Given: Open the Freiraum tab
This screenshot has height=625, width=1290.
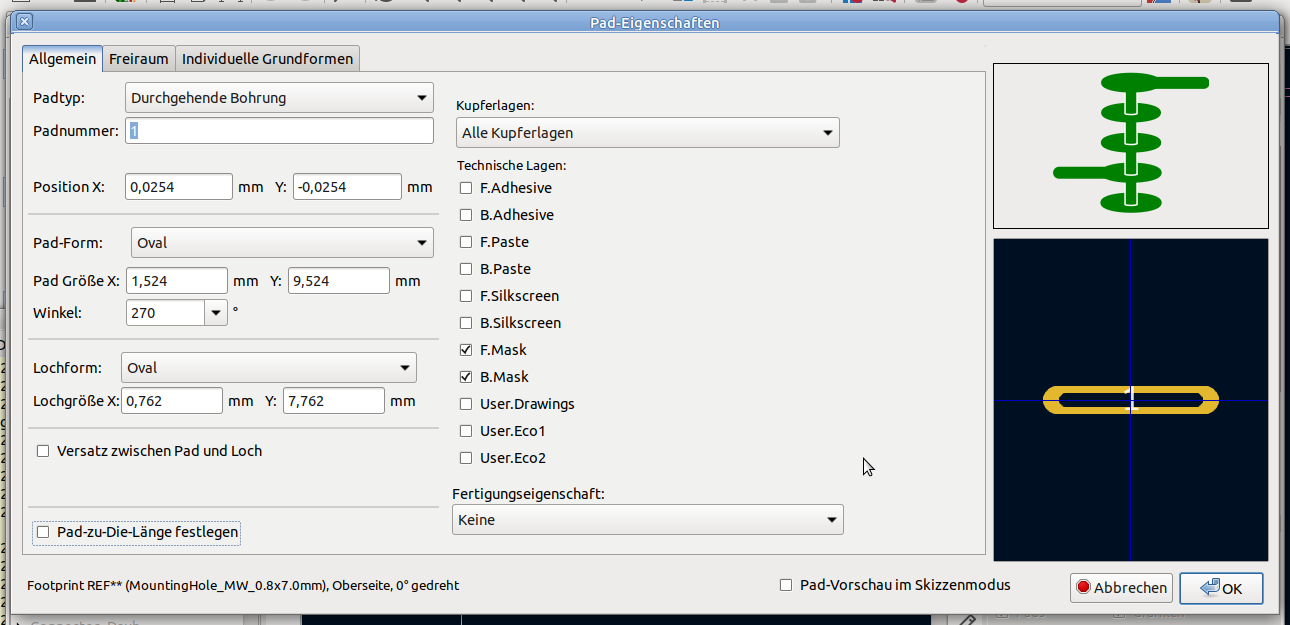Looking at the screenshot, I should (138, 59).
